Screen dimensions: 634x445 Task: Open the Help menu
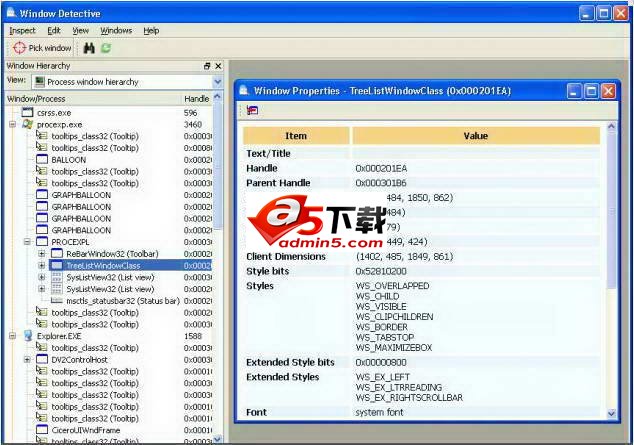(151, 31)
